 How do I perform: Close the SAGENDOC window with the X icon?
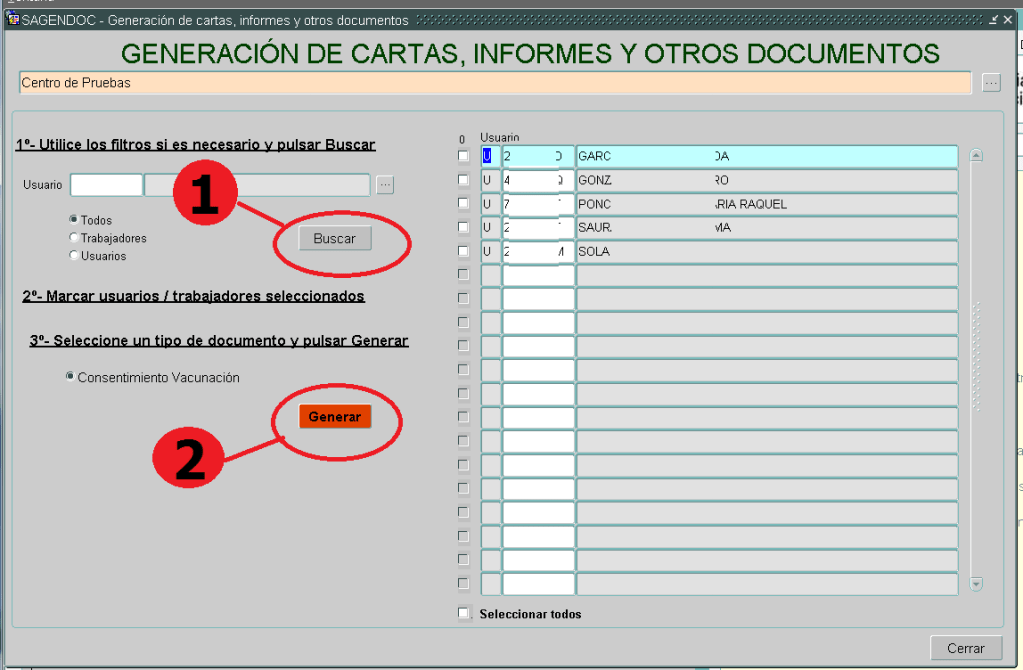point(1007,20)
